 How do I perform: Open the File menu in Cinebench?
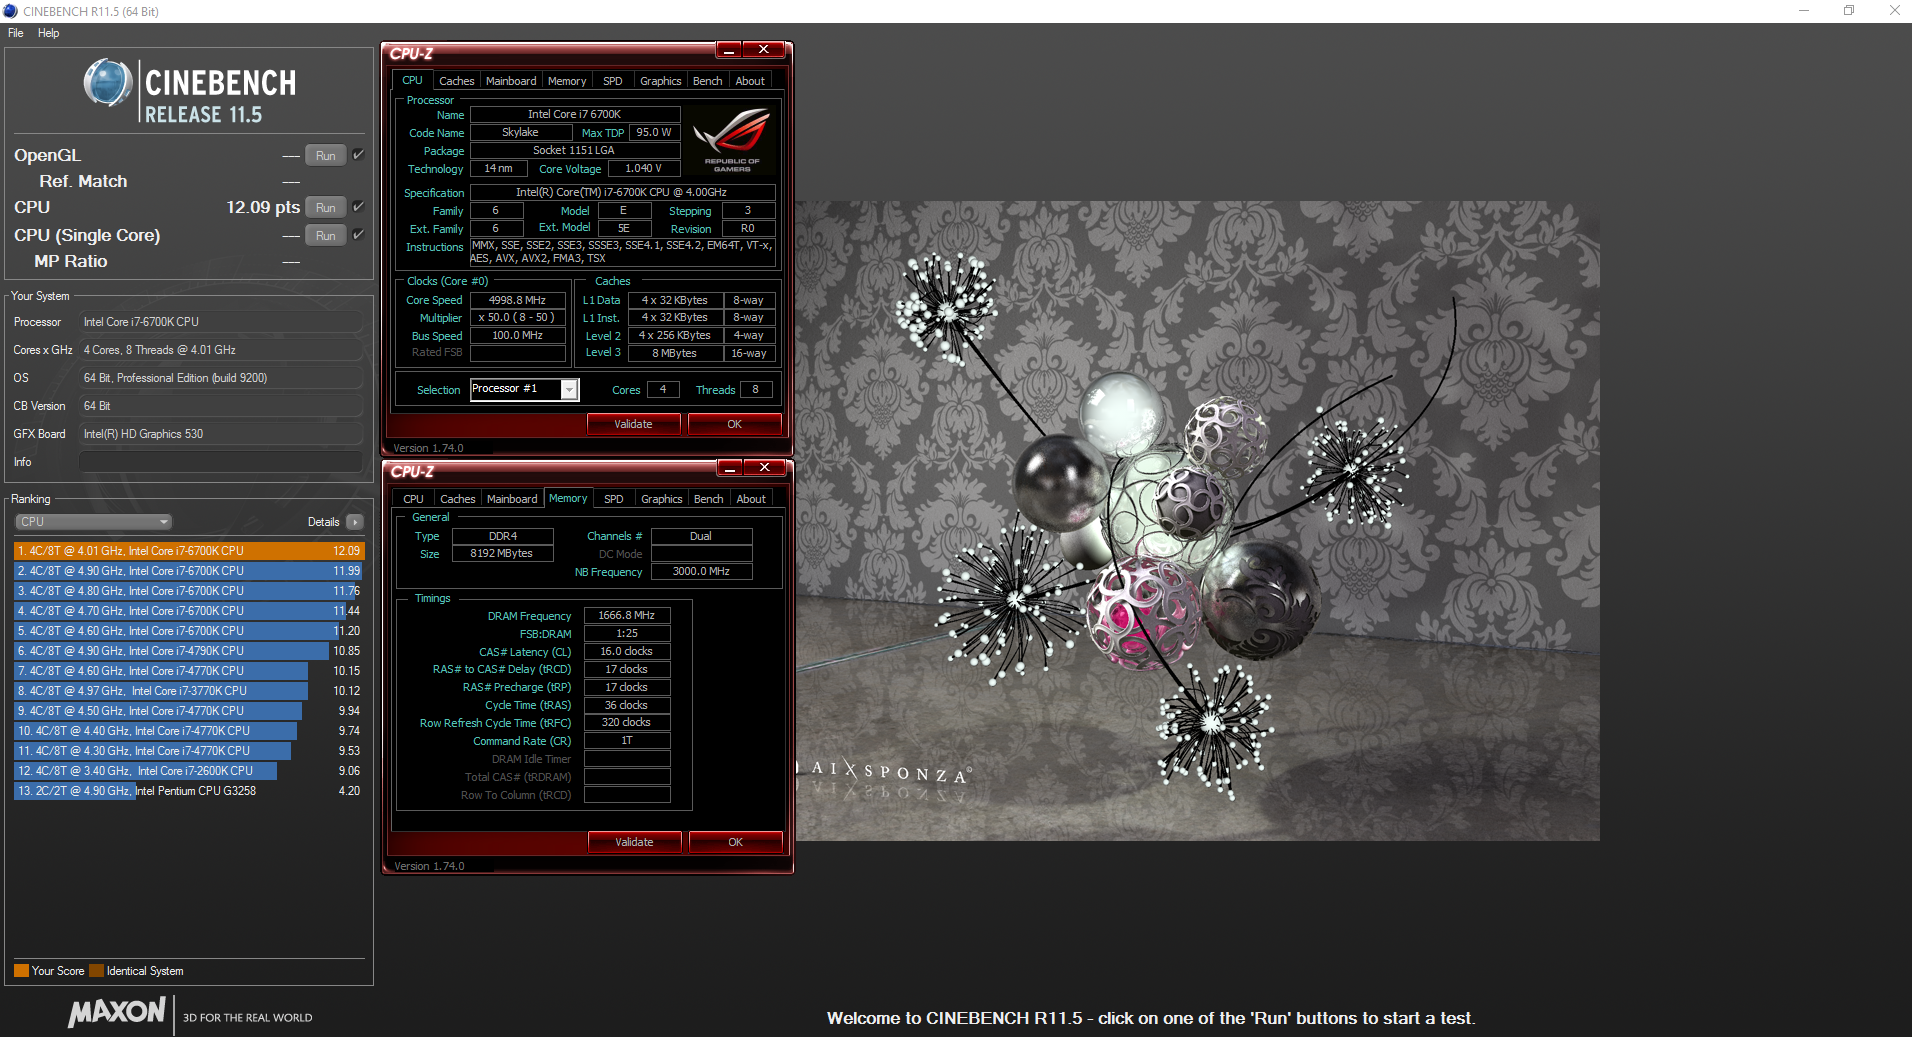pos(16,33)
